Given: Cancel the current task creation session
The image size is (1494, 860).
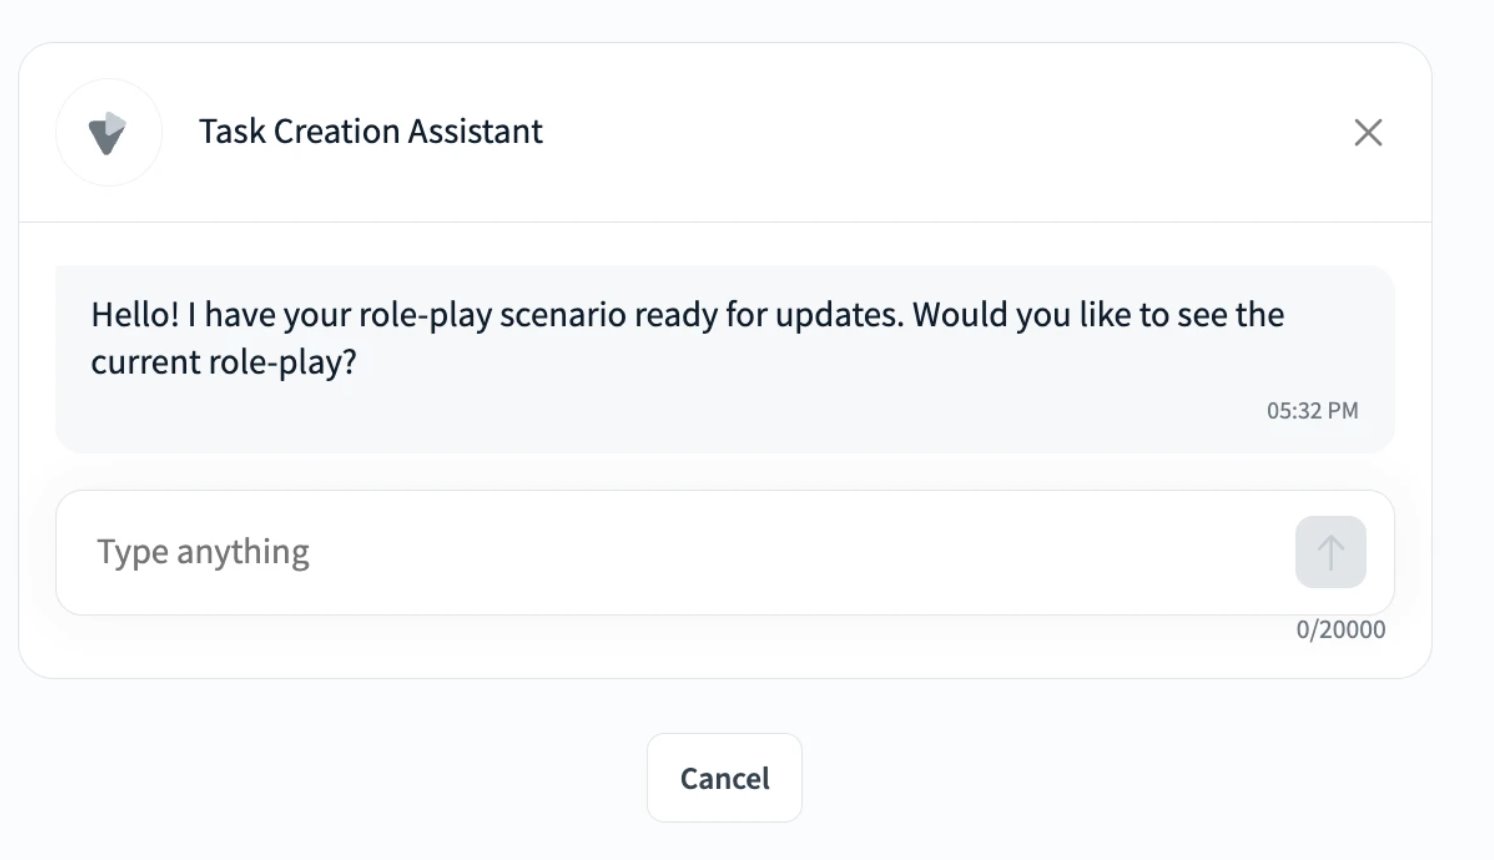Looking at the screenshot, I should coord(724,778).
